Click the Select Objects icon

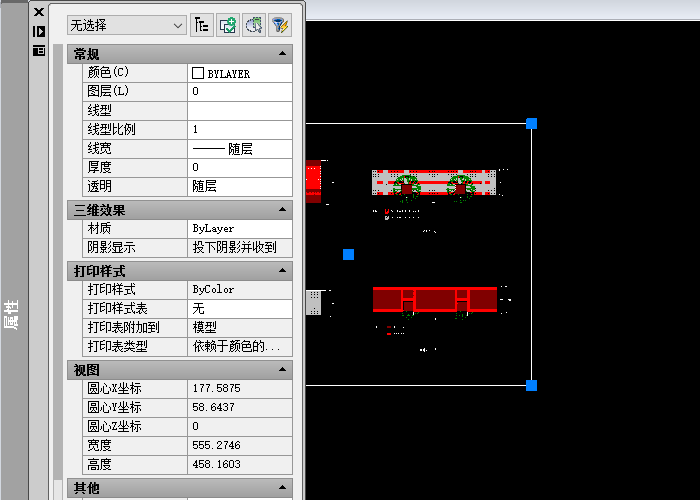click(x=253, y=25)
